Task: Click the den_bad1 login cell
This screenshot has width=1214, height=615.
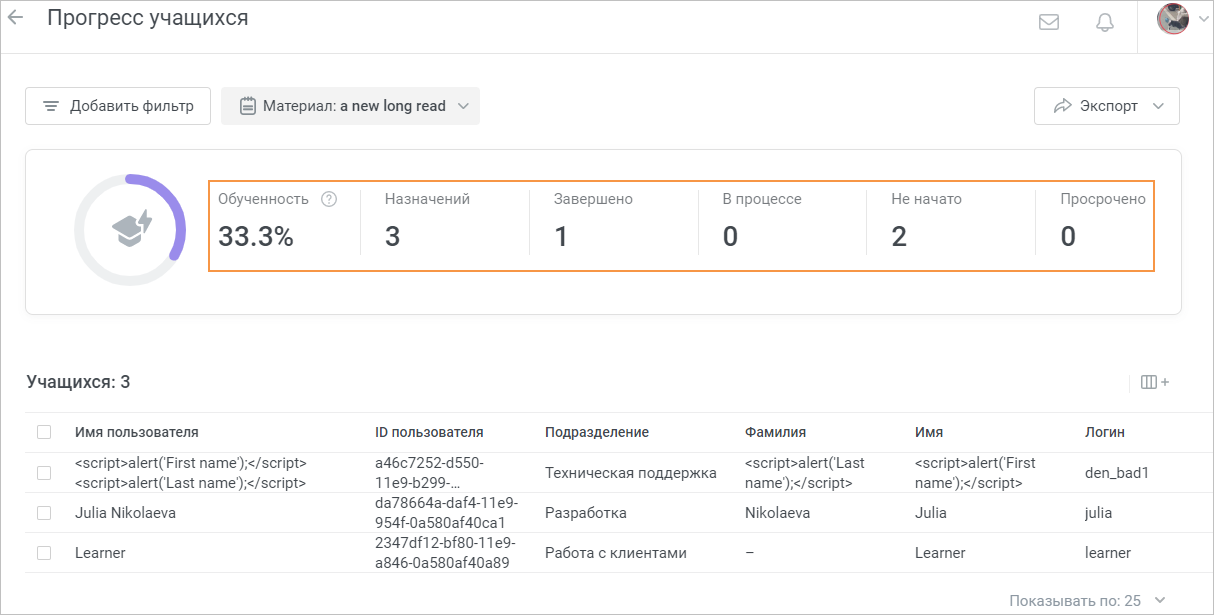Action: tap(1117, 473)
